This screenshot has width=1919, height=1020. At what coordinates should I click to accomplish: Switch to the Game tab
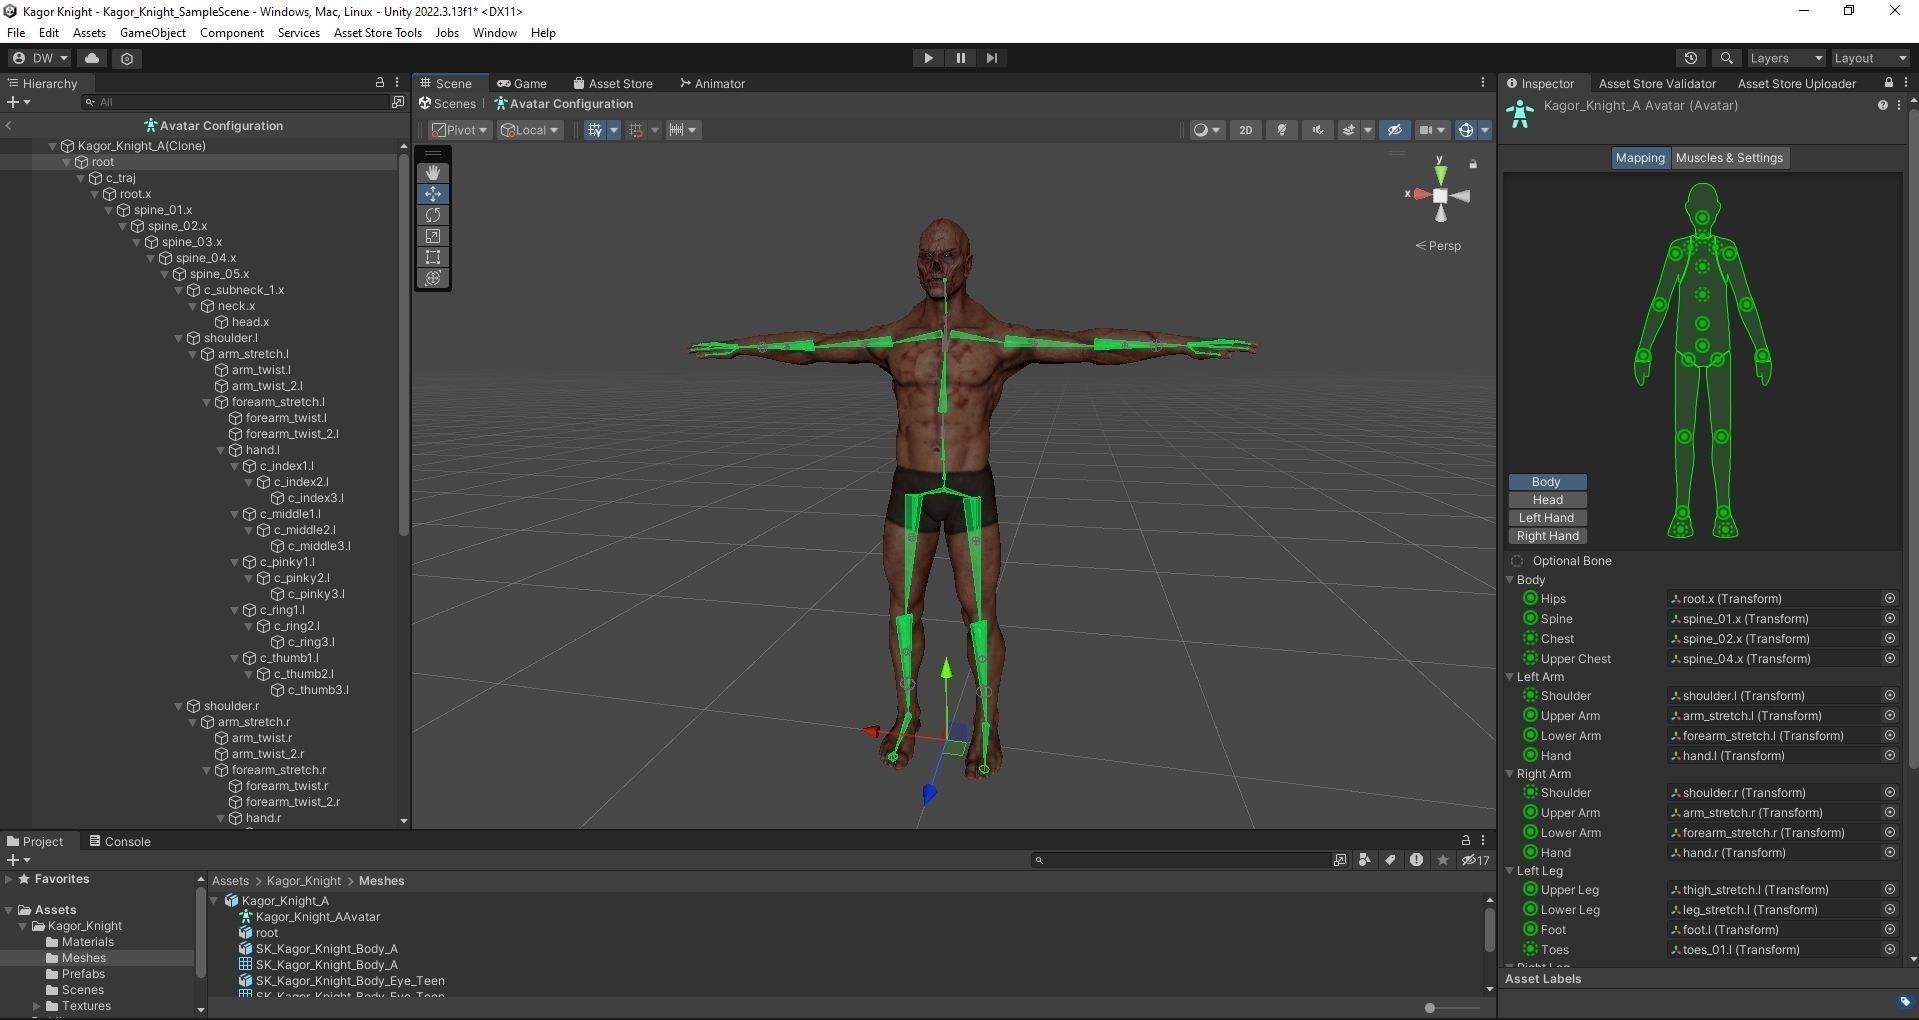tap(522, 83)
